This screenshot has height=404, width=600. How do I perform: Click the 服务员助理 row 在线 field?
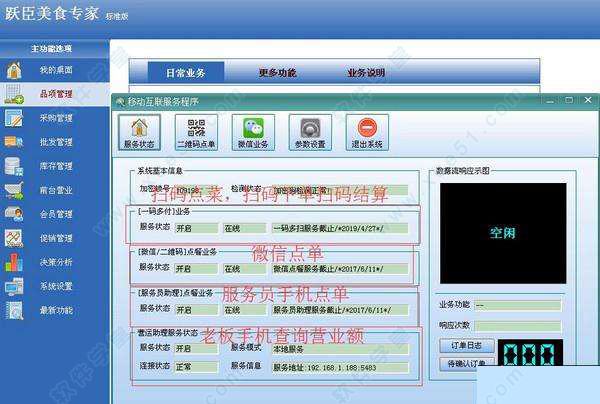[x=245, y=310]
